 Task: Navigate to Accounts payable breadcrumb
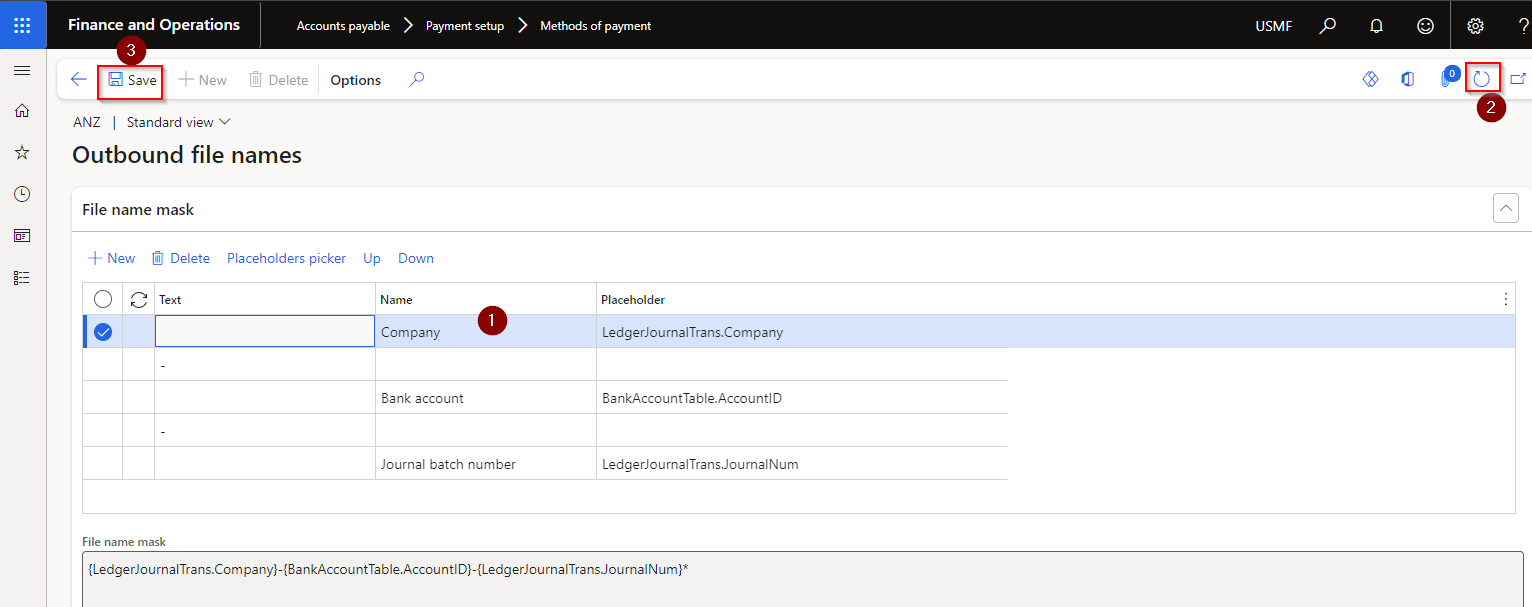click(344, 26)
